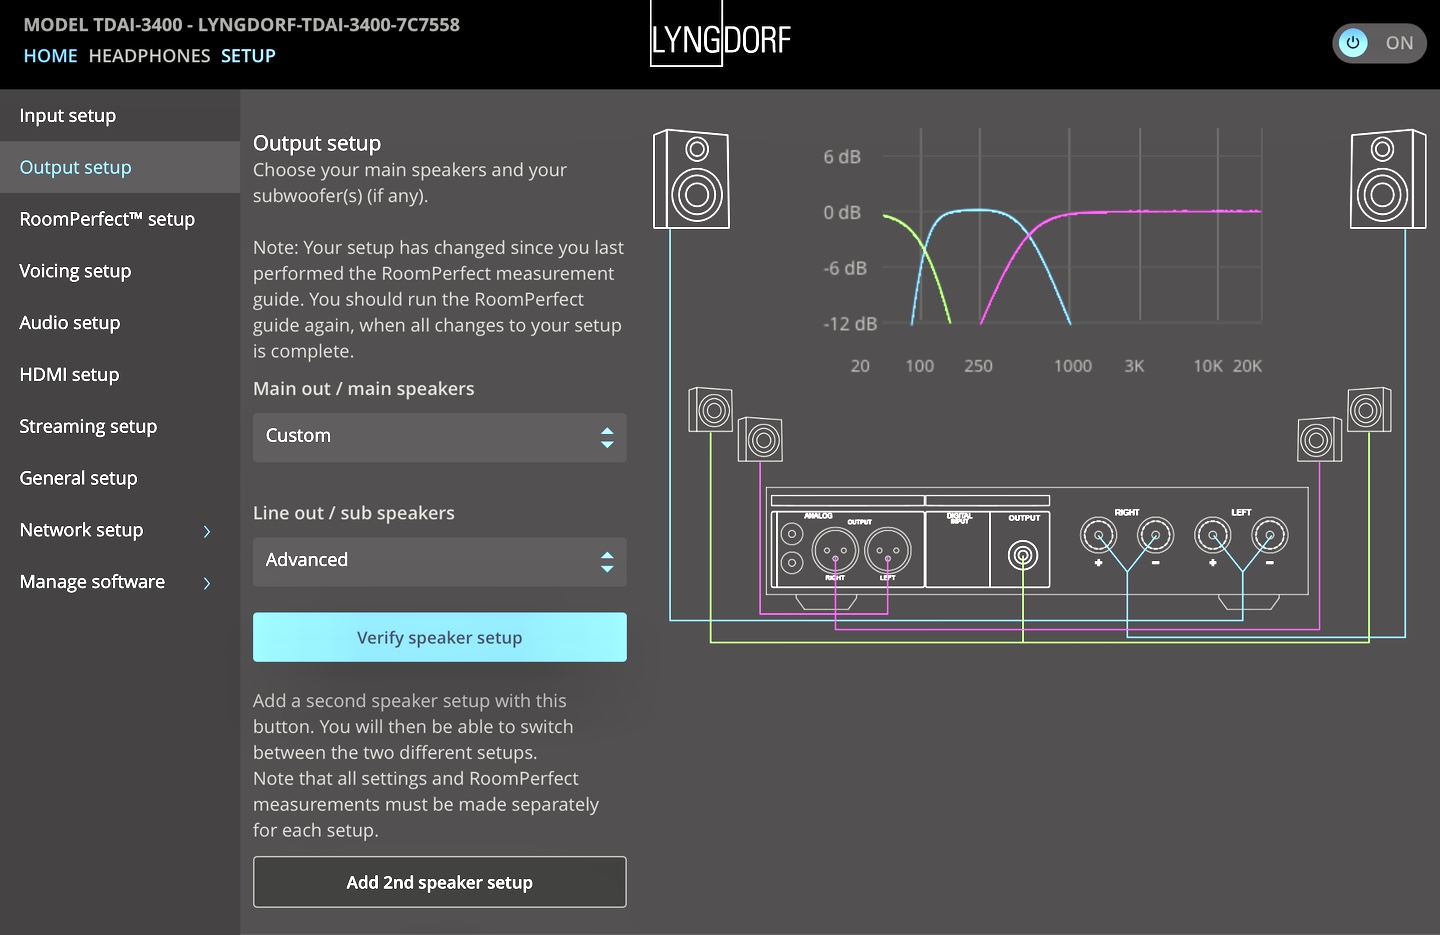Click the "3K" frequency axis label

1134,366
